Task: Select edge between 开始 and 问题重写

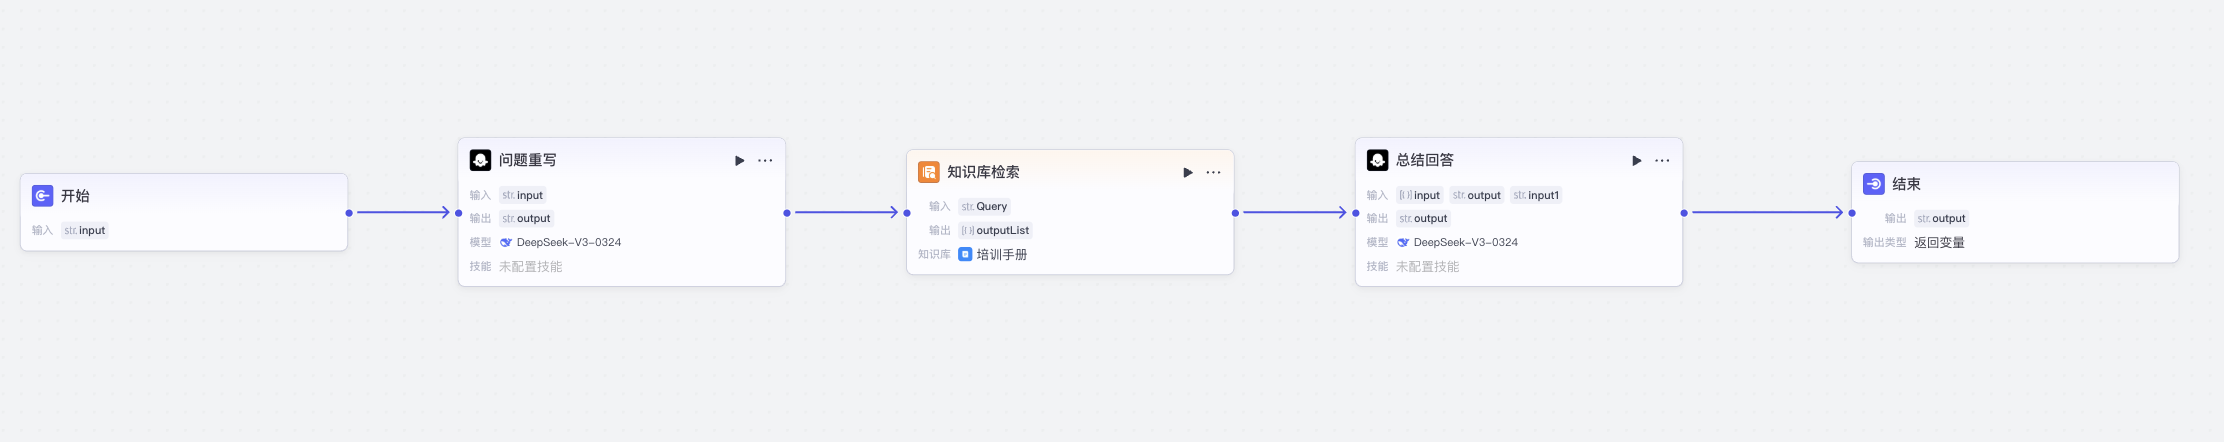Action: coord(403,212)
